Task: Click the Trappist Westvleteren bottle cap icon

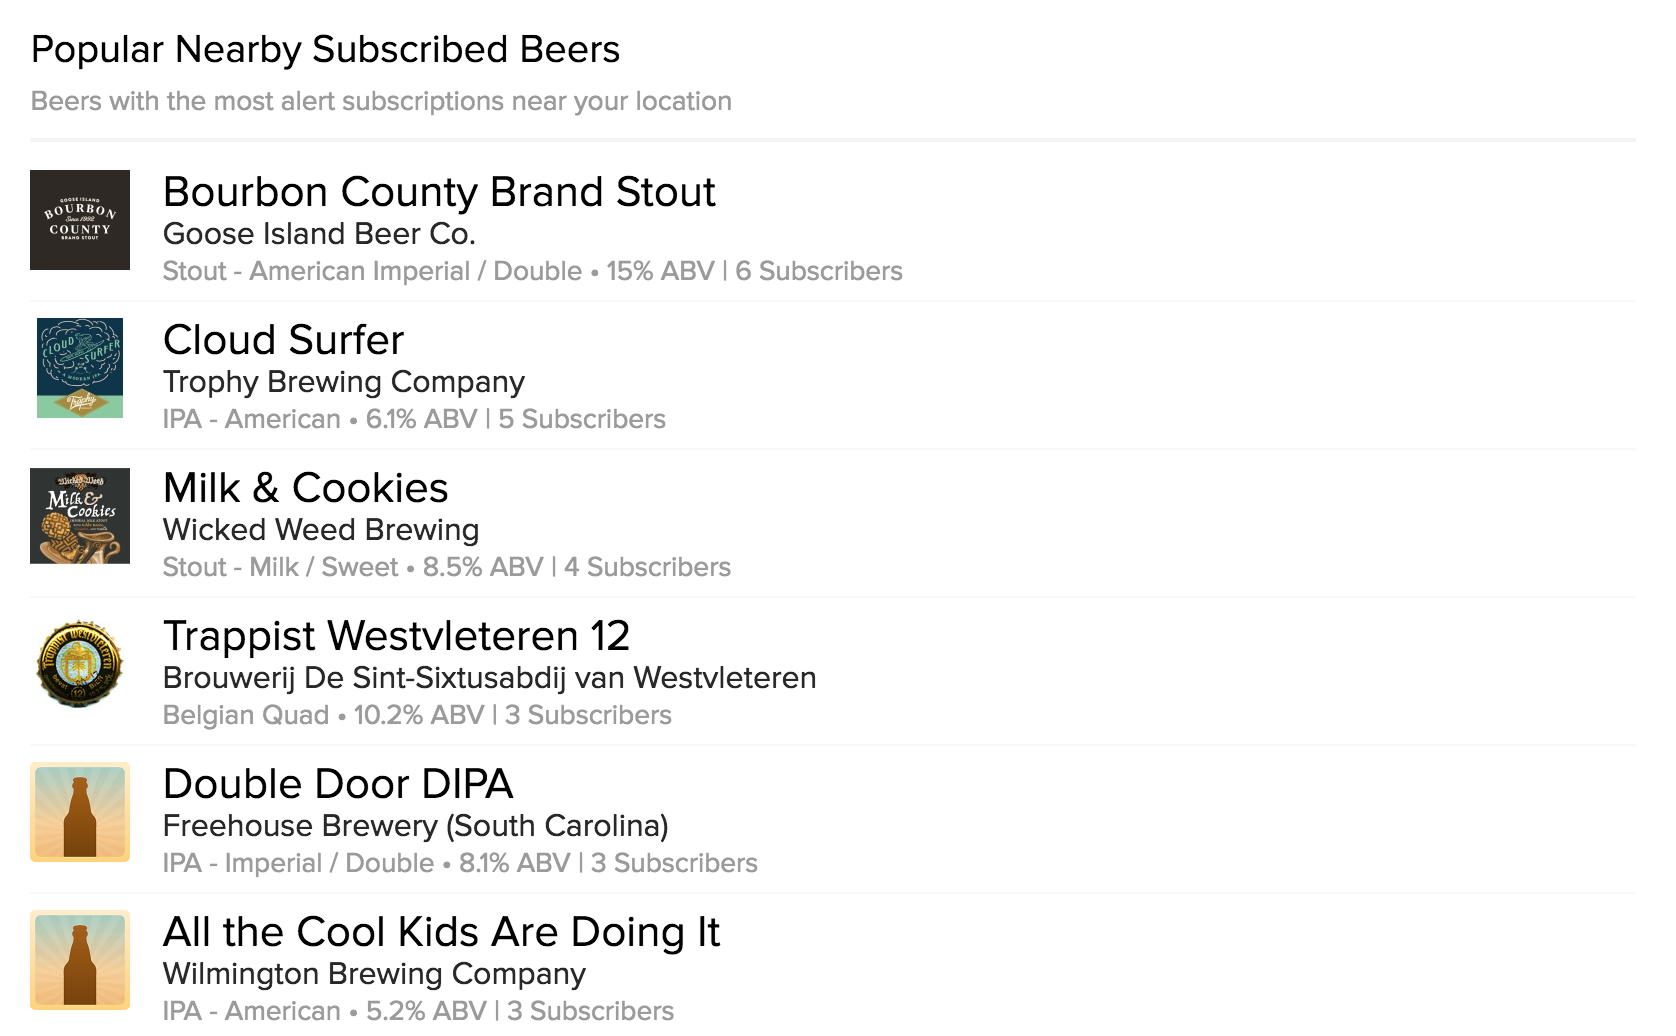Action: [80, 664]
